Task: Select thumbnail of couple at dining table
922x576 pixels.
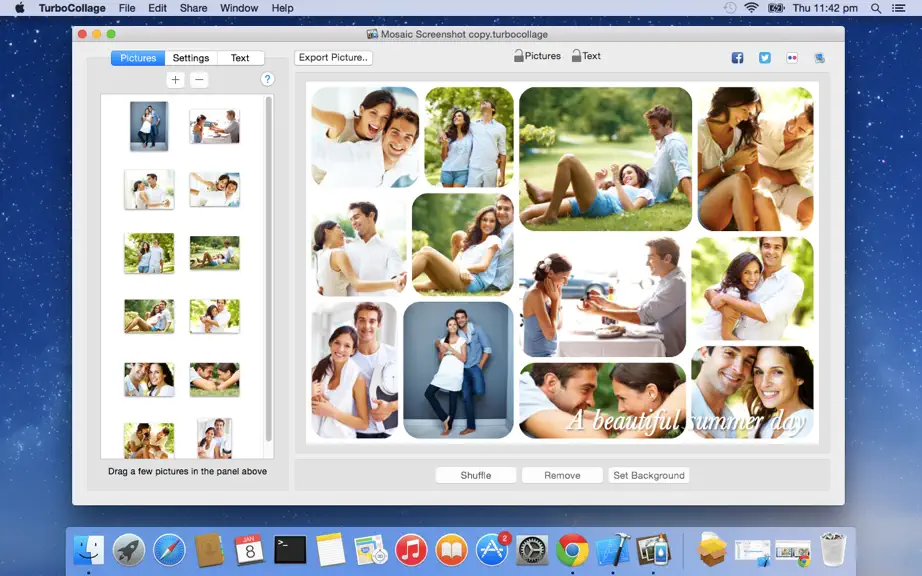Action: tap(215, 126)
